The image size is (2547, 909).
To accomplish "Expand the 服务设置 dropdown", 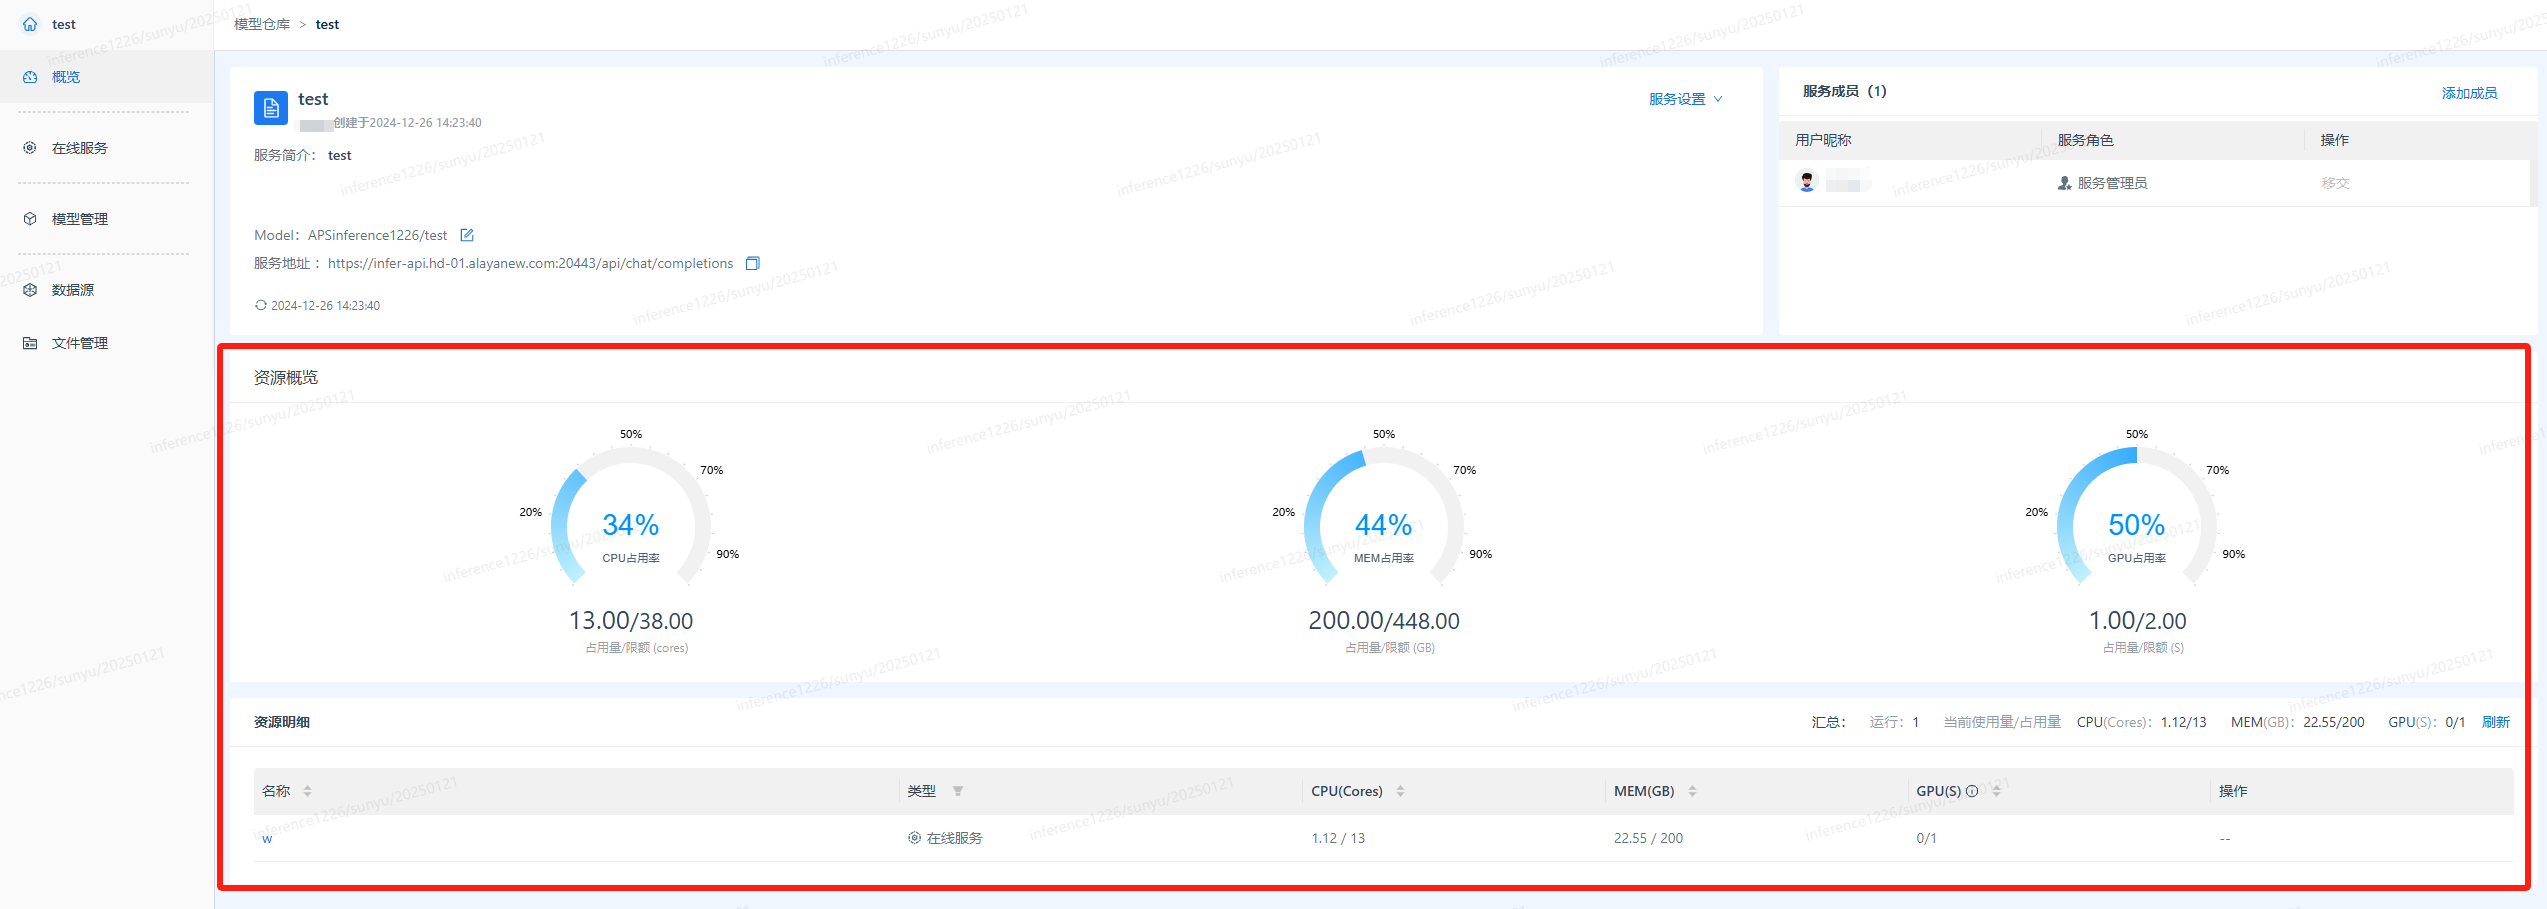I will [x=1685, y=99].
